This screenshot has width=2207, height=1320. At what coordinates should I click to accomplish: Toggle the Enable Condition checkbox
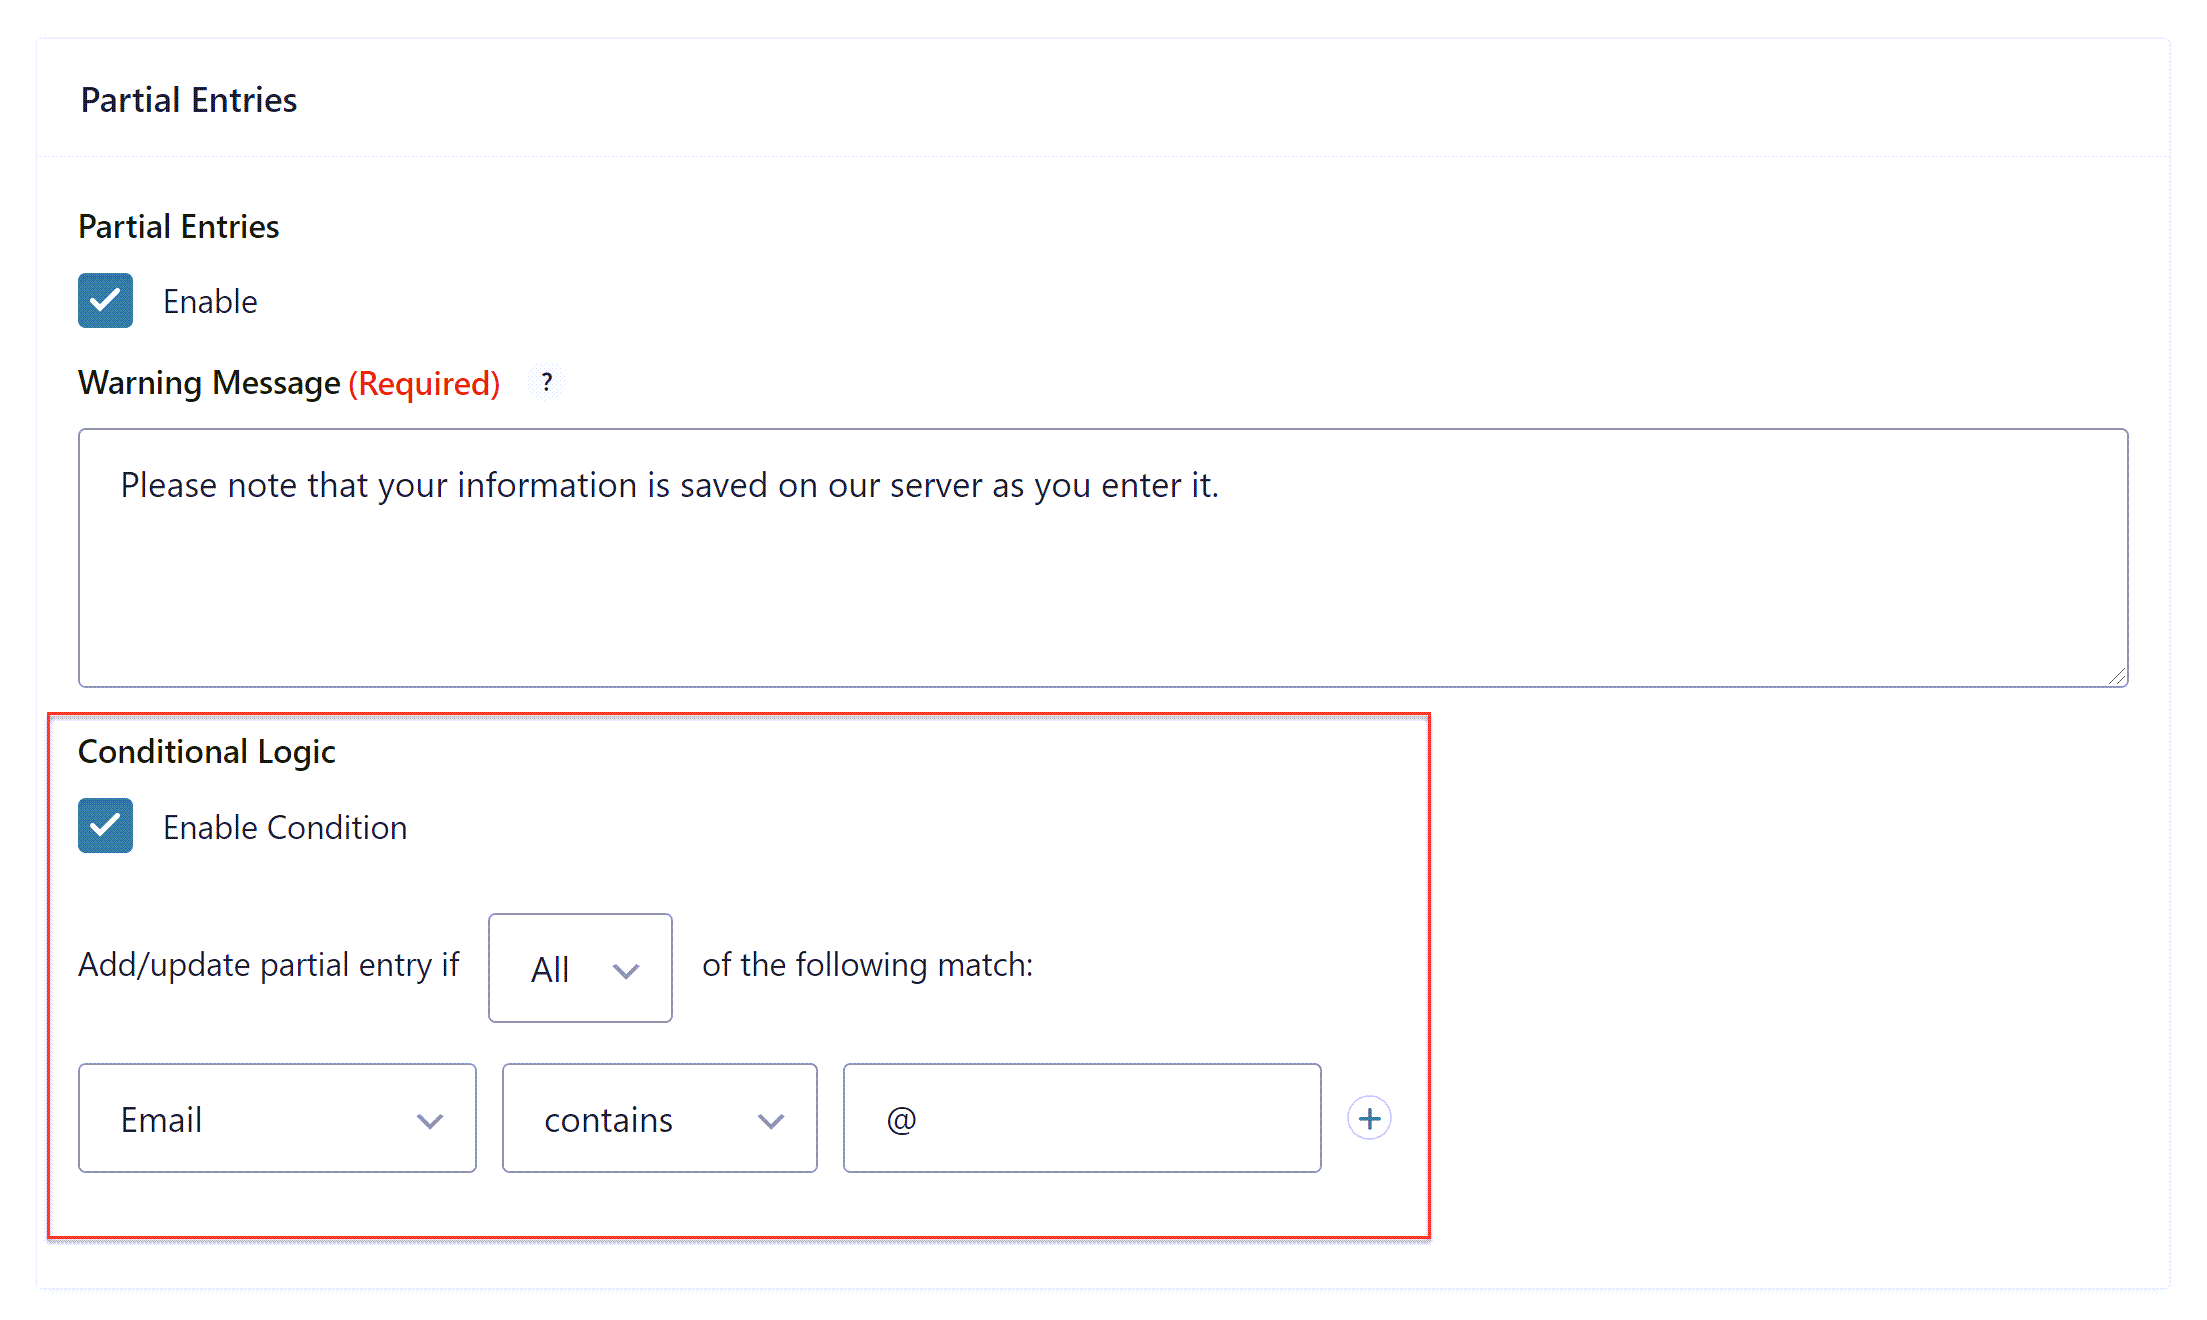click(x=105, y=826)
